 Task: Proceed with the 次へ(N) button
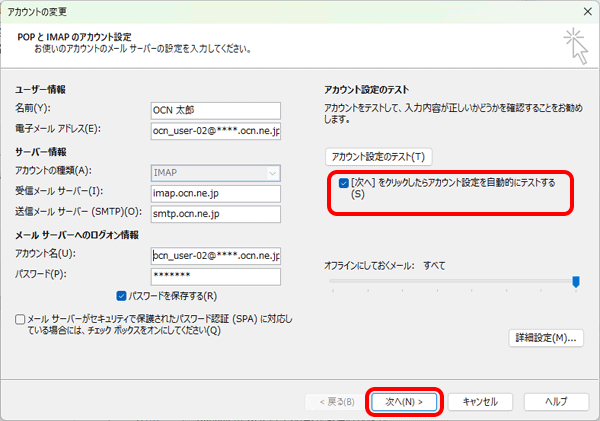[404, 401]
